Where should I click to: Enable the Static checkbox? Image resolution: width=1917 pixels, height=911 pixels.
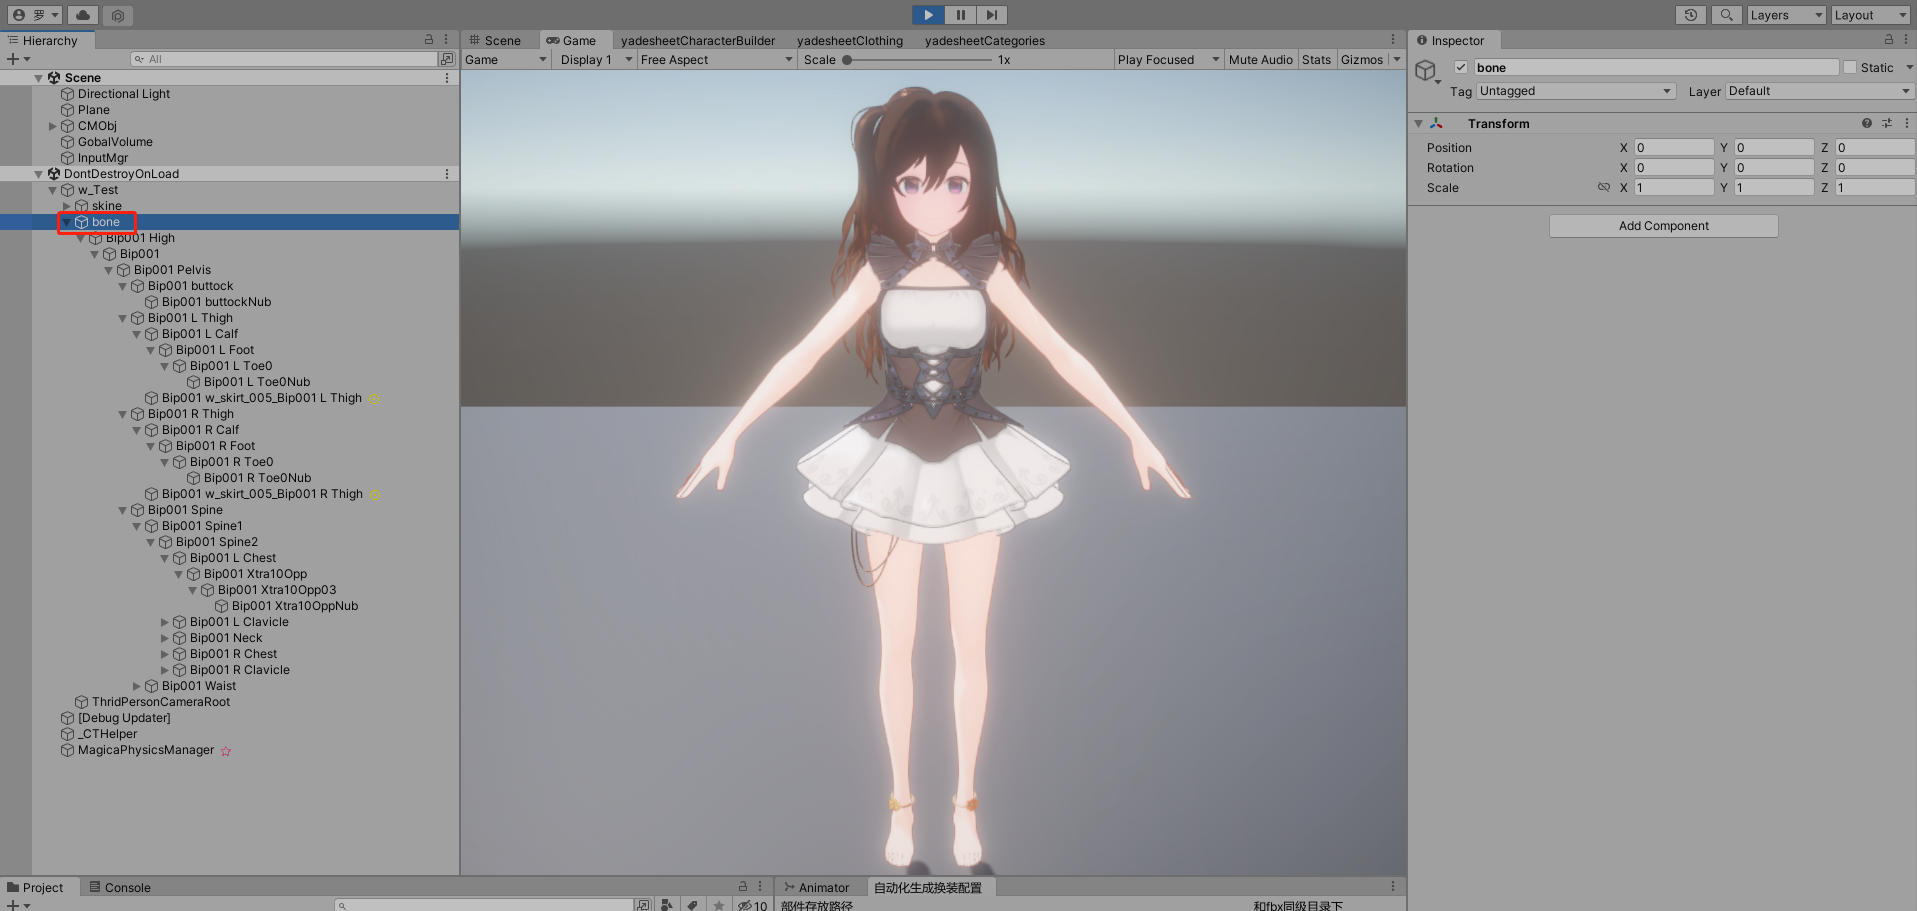[1850, 67]
